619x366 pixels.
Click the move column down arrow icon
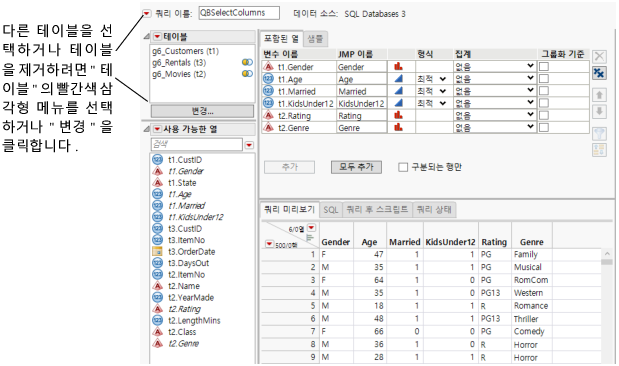[599, 112]
